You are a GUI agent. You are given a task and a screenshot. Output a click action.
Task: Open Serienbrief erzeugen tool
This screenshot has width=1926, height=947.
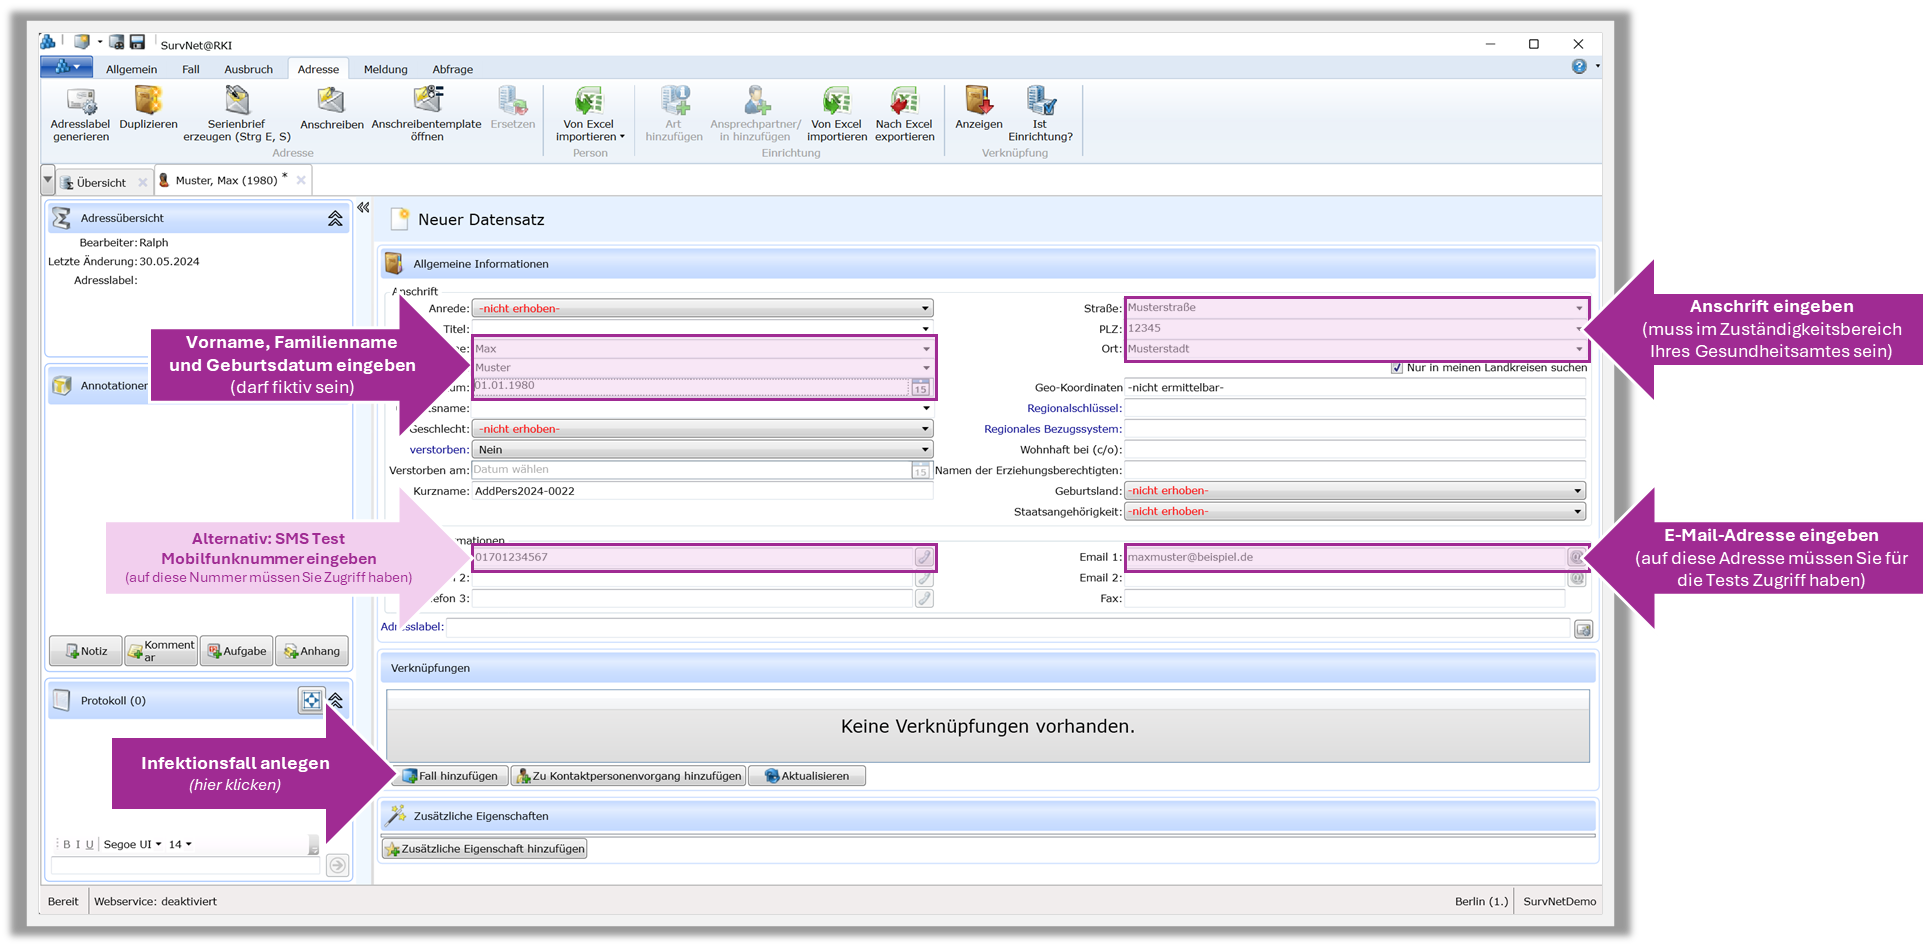click(x=237, y=102)
